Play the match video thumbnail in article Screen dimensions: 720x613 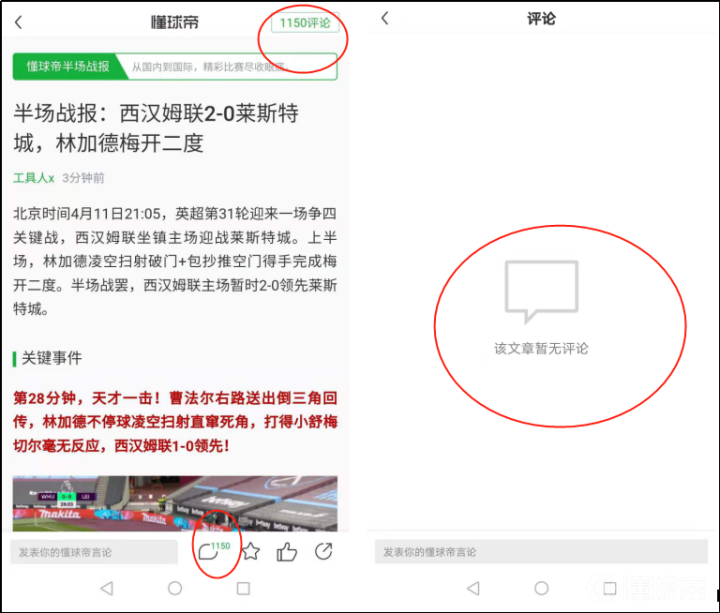(x=175, y=503)
